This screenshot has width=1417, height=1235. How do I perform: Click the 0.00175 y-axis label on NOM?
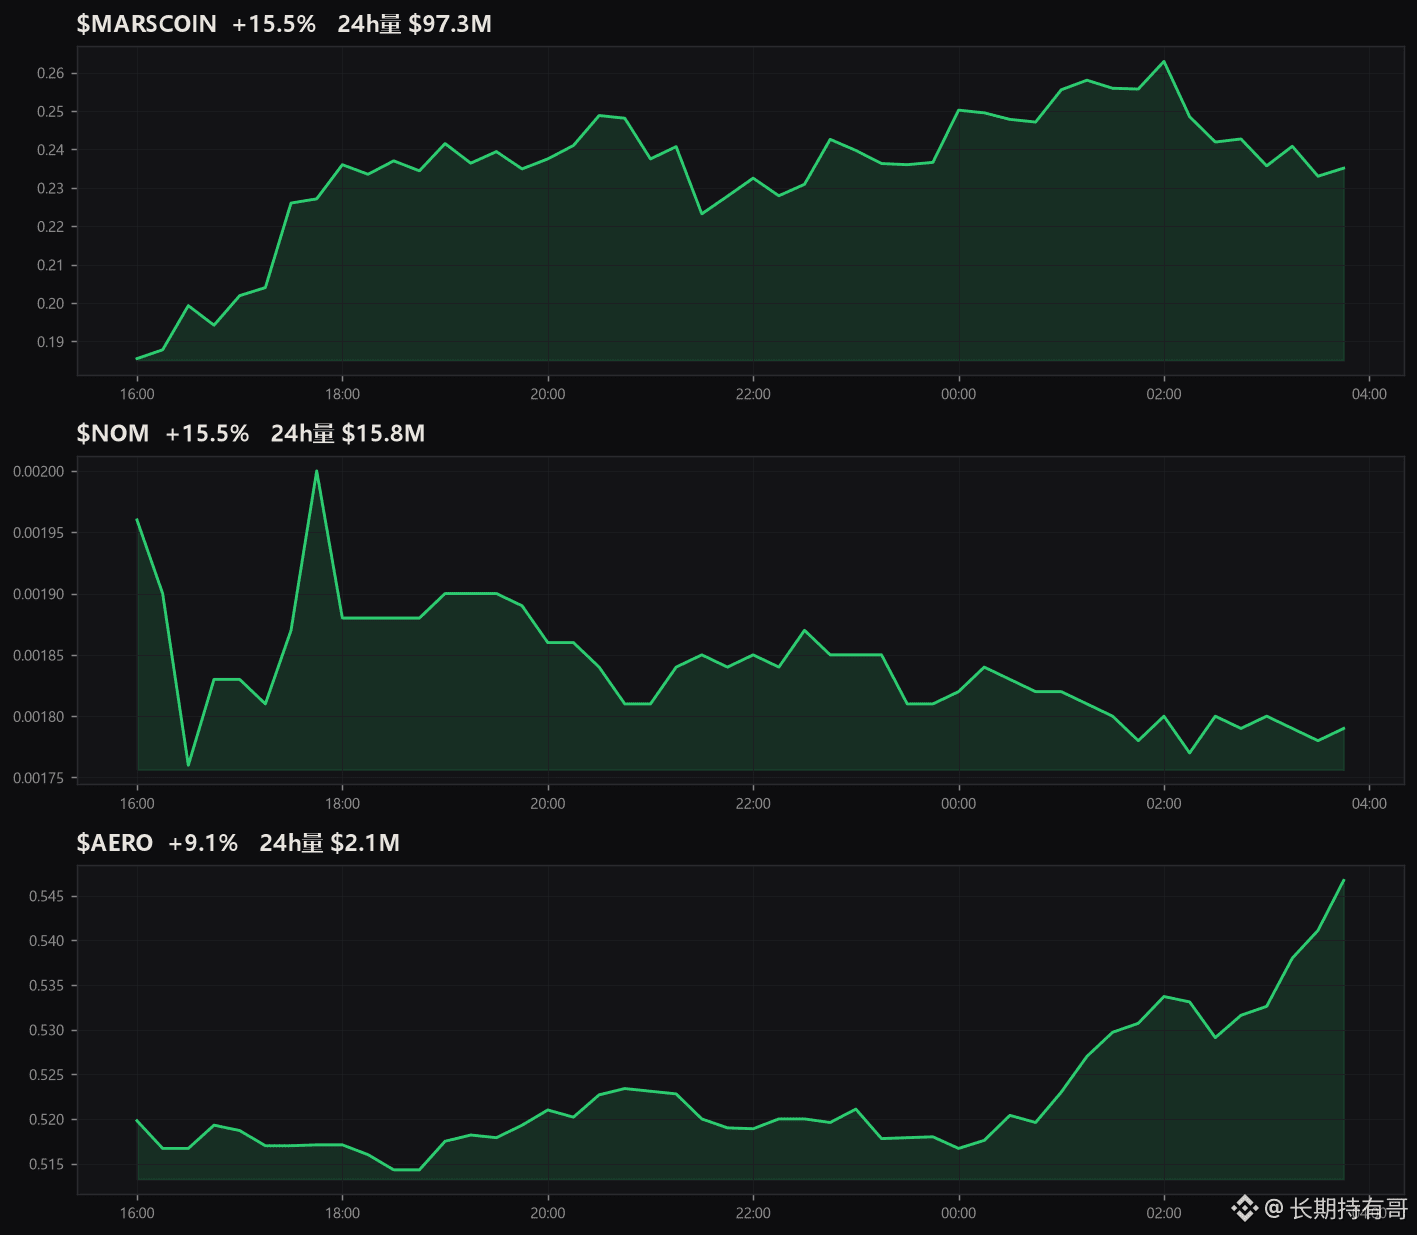coord(39,778)
